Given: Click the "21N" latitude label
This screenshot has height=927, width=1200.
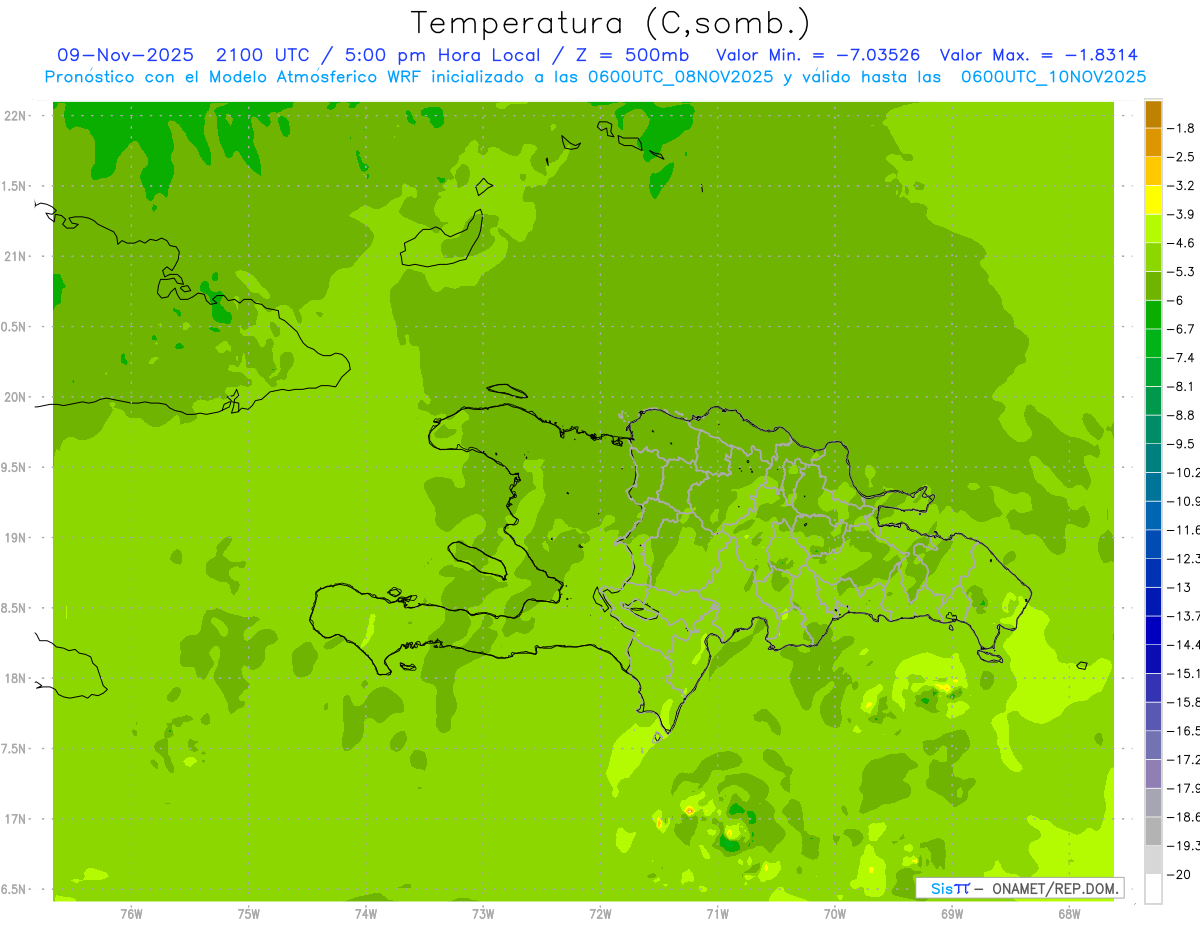Looking at the screenshot, I should pyautogui.click(x=16, y=256).
